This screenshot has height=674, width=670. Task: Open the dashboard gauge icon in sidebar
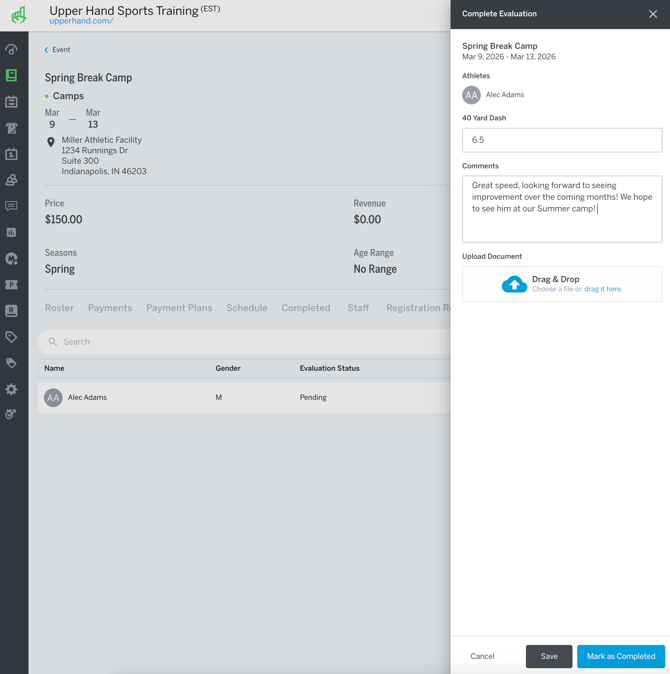click(11, 49)
